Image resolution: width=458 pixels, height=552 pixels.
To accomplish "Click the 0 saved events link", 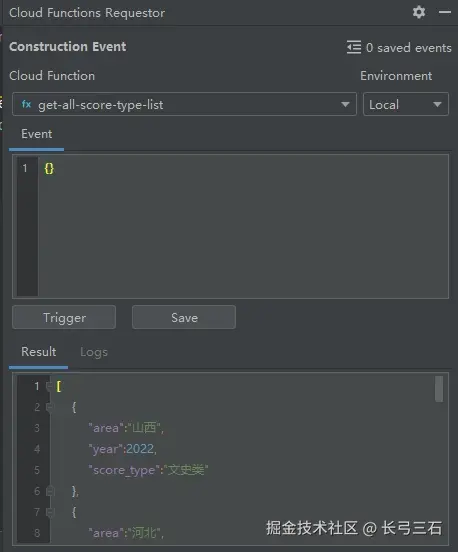I will (408, 48).
